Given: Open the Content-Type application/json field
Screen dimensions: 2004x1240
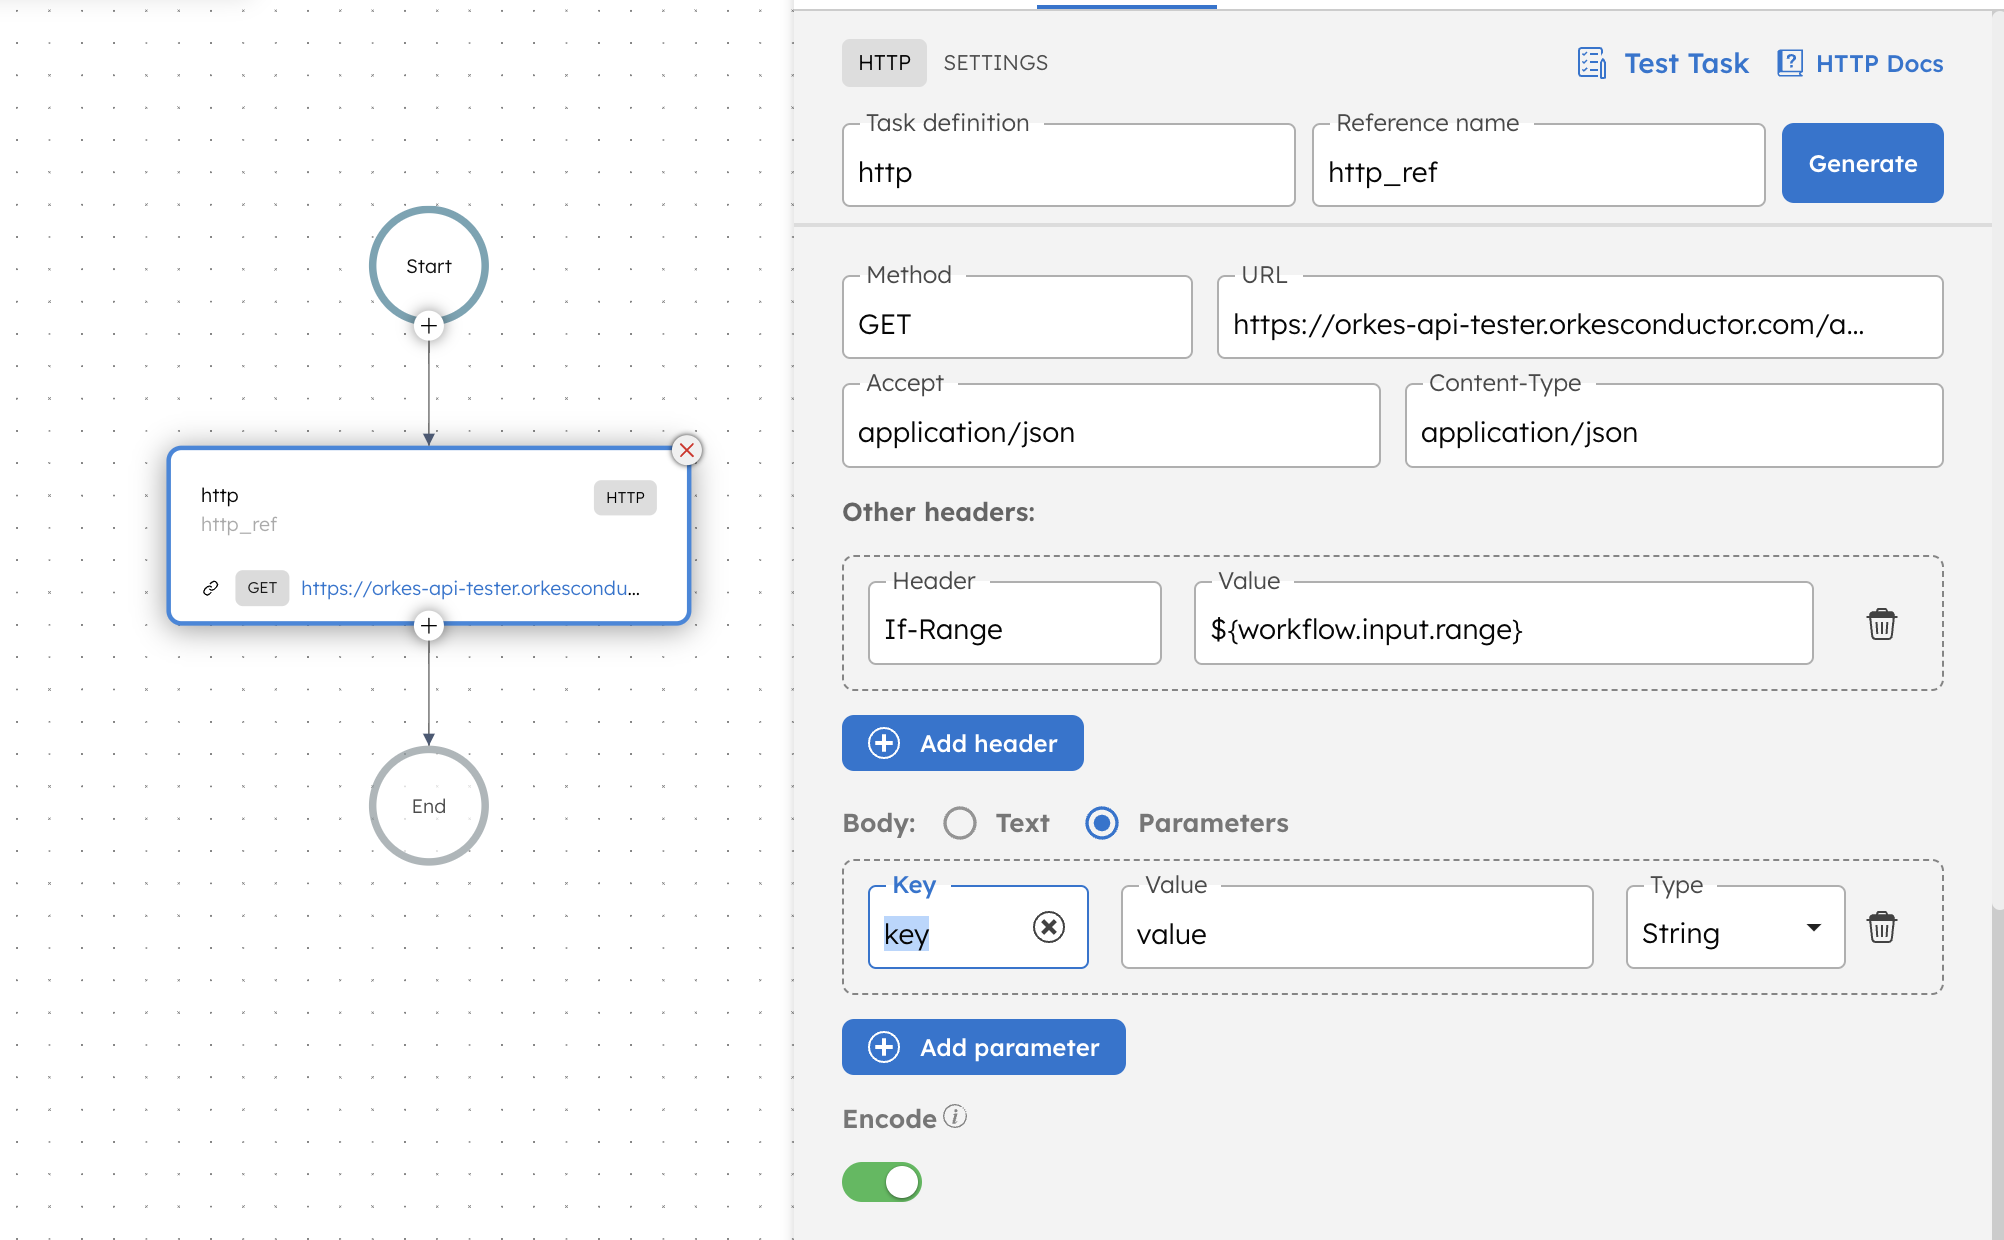Looking at the screenshot, I should [1674, 425].
